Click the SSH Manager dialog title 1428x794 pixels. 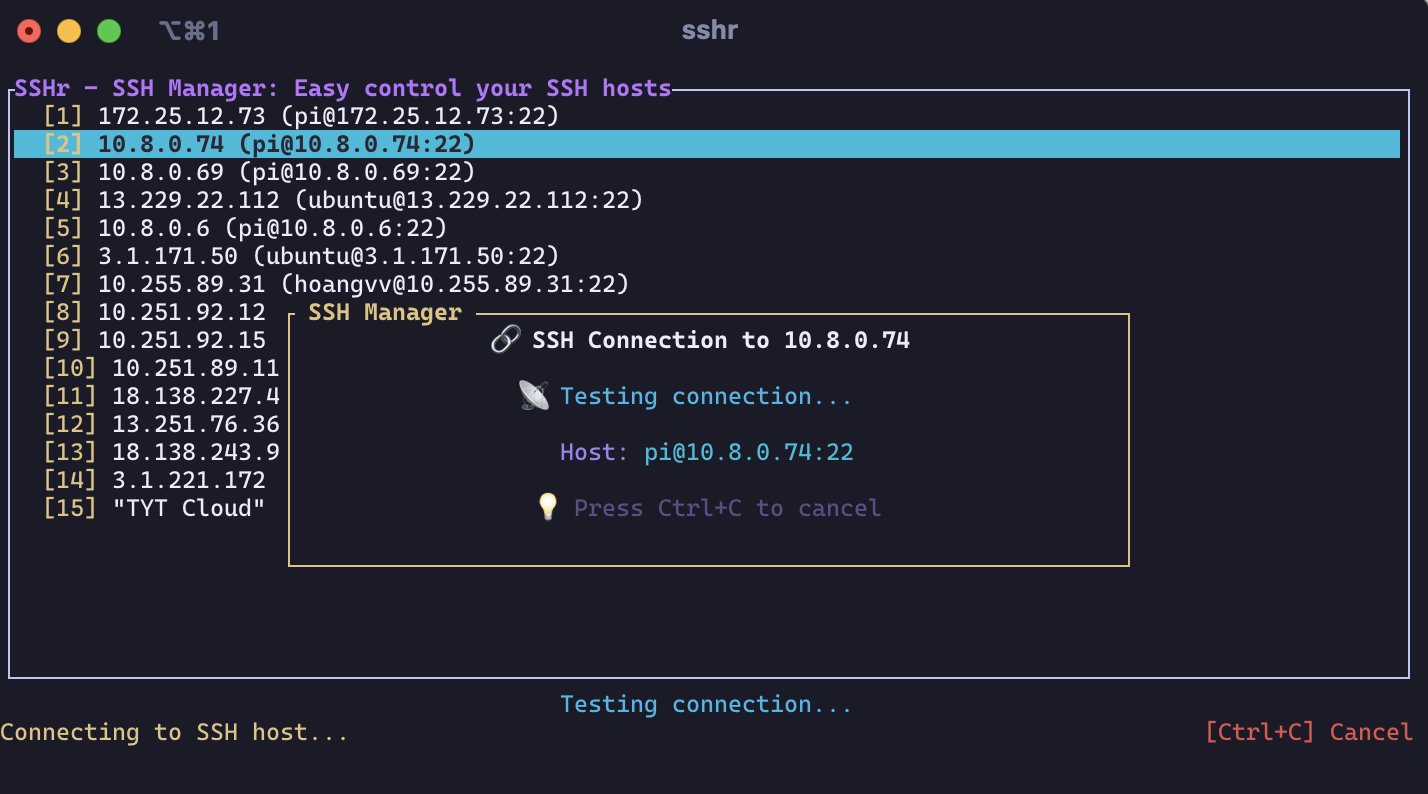(x=385, y=313)
